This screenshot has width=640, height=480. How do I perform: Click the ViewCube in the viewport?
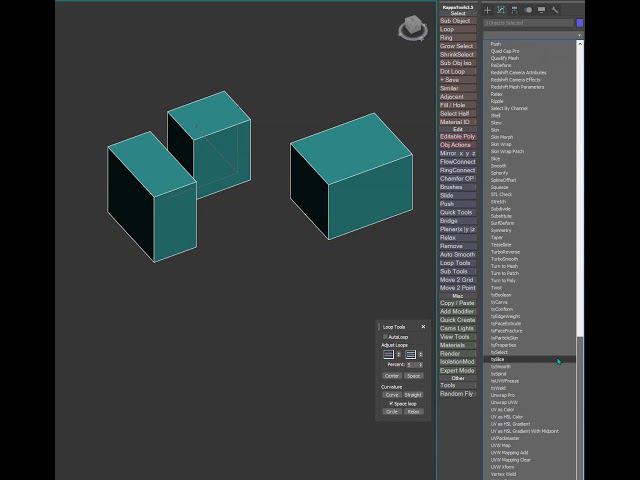pyautogui.click(x=413, y=28)
